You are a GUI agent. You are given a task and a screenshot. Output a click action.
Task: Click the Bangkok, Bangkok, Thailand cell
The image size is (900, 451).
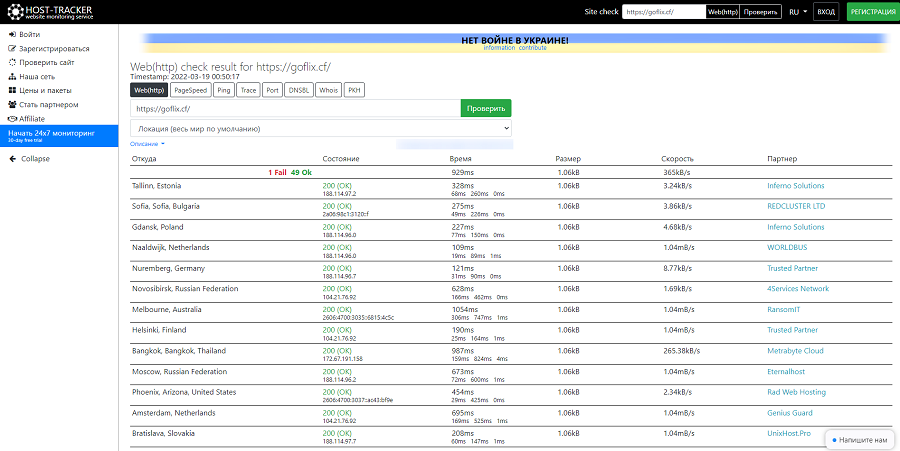[179, 351]
